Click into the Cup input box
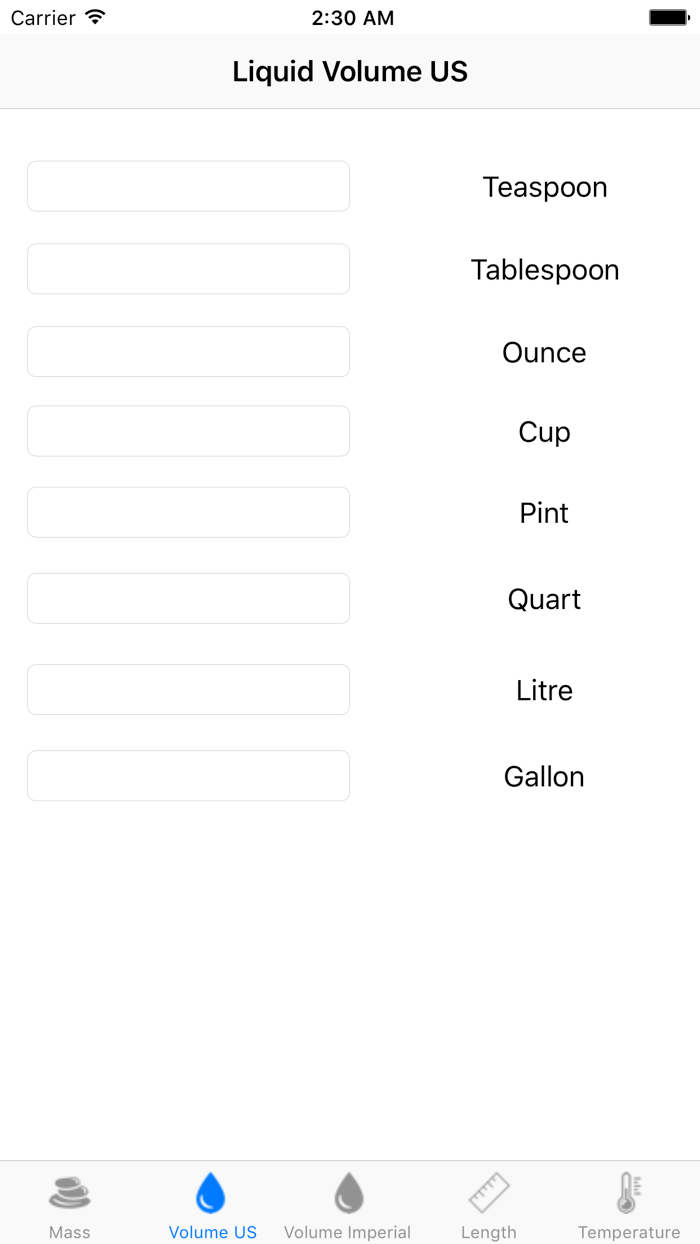This screenshot has height=1244, width=700. 188,431
